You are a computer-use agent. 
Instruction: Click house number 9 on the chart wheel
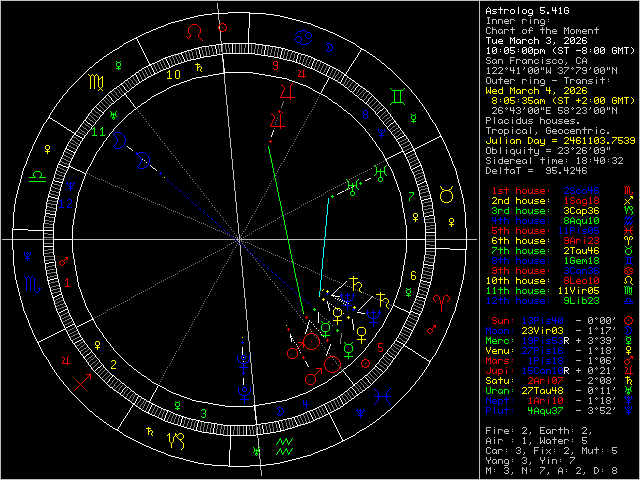coord(275,66)
